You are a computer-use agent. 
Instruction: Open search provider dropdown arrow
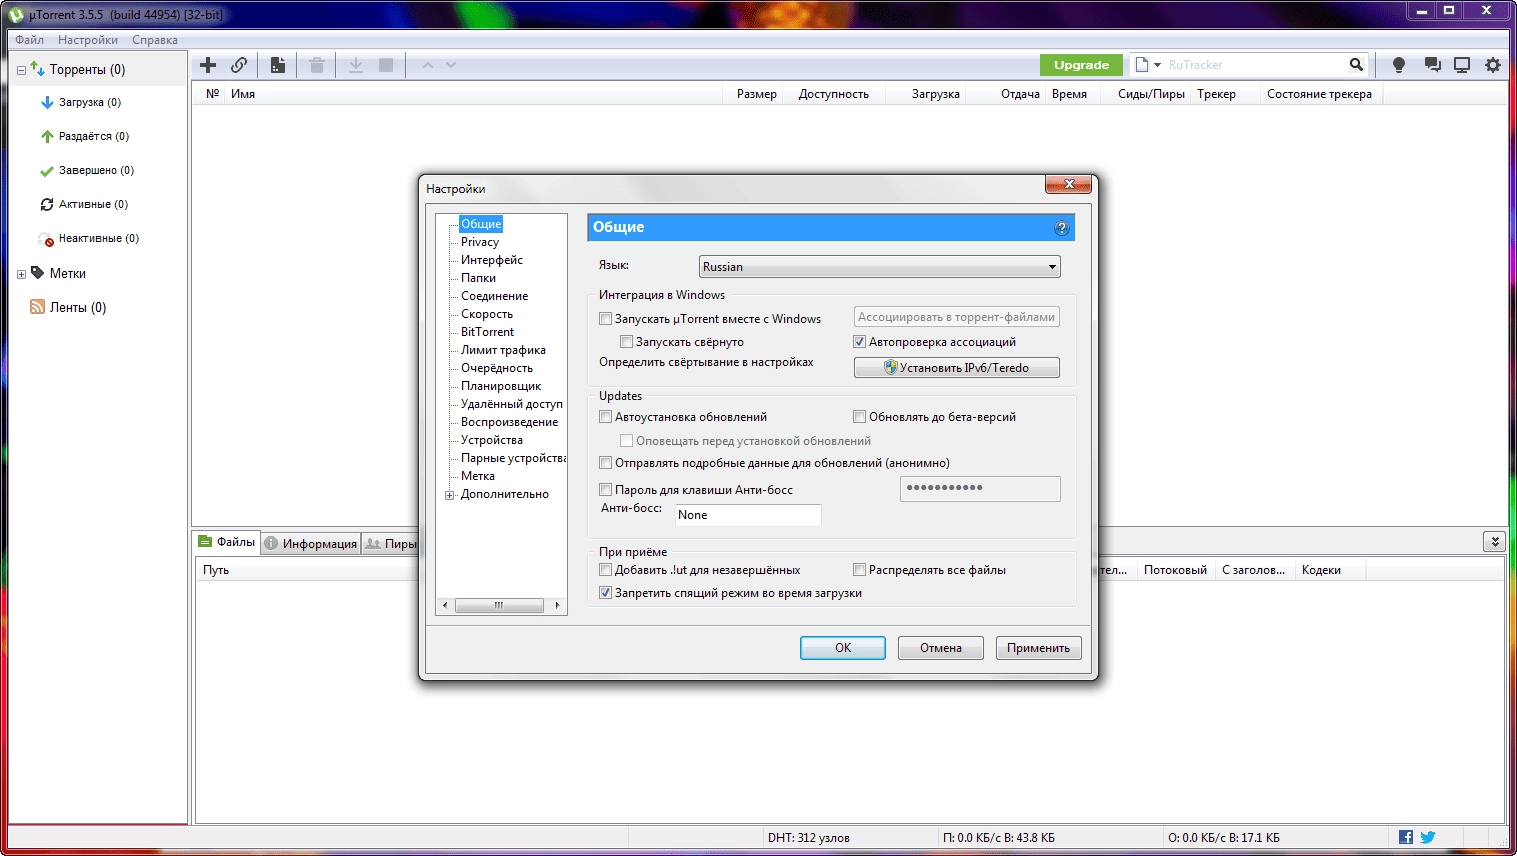[x=1157, y=65]
